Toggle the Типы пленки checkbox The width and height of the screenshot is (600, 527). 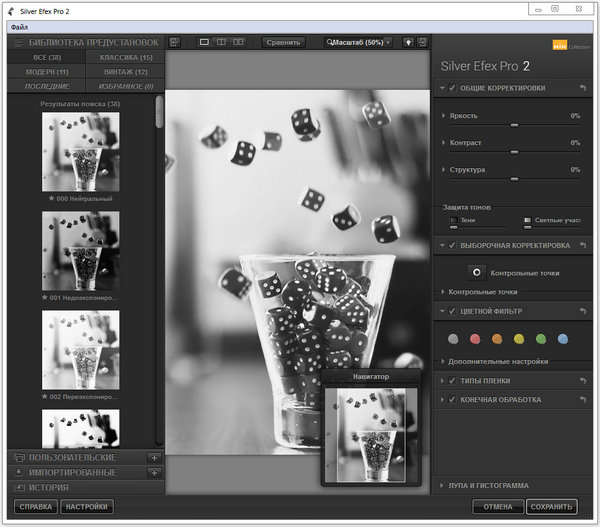pos(453,381)
